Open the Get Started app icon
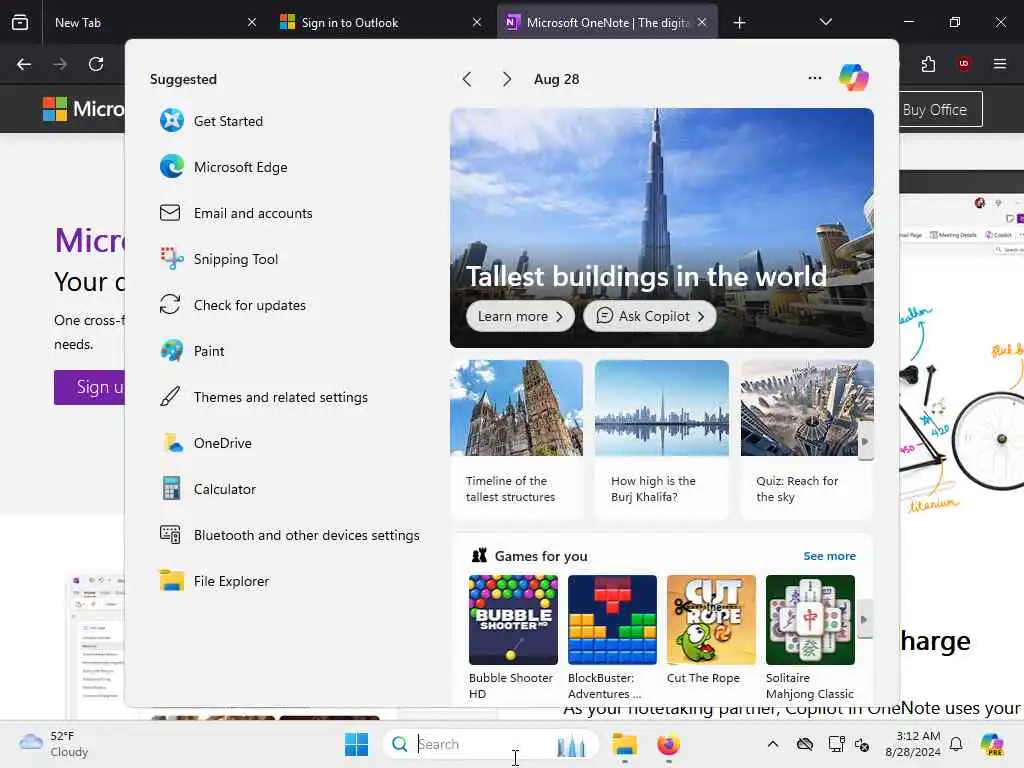 tap(172, 121)
